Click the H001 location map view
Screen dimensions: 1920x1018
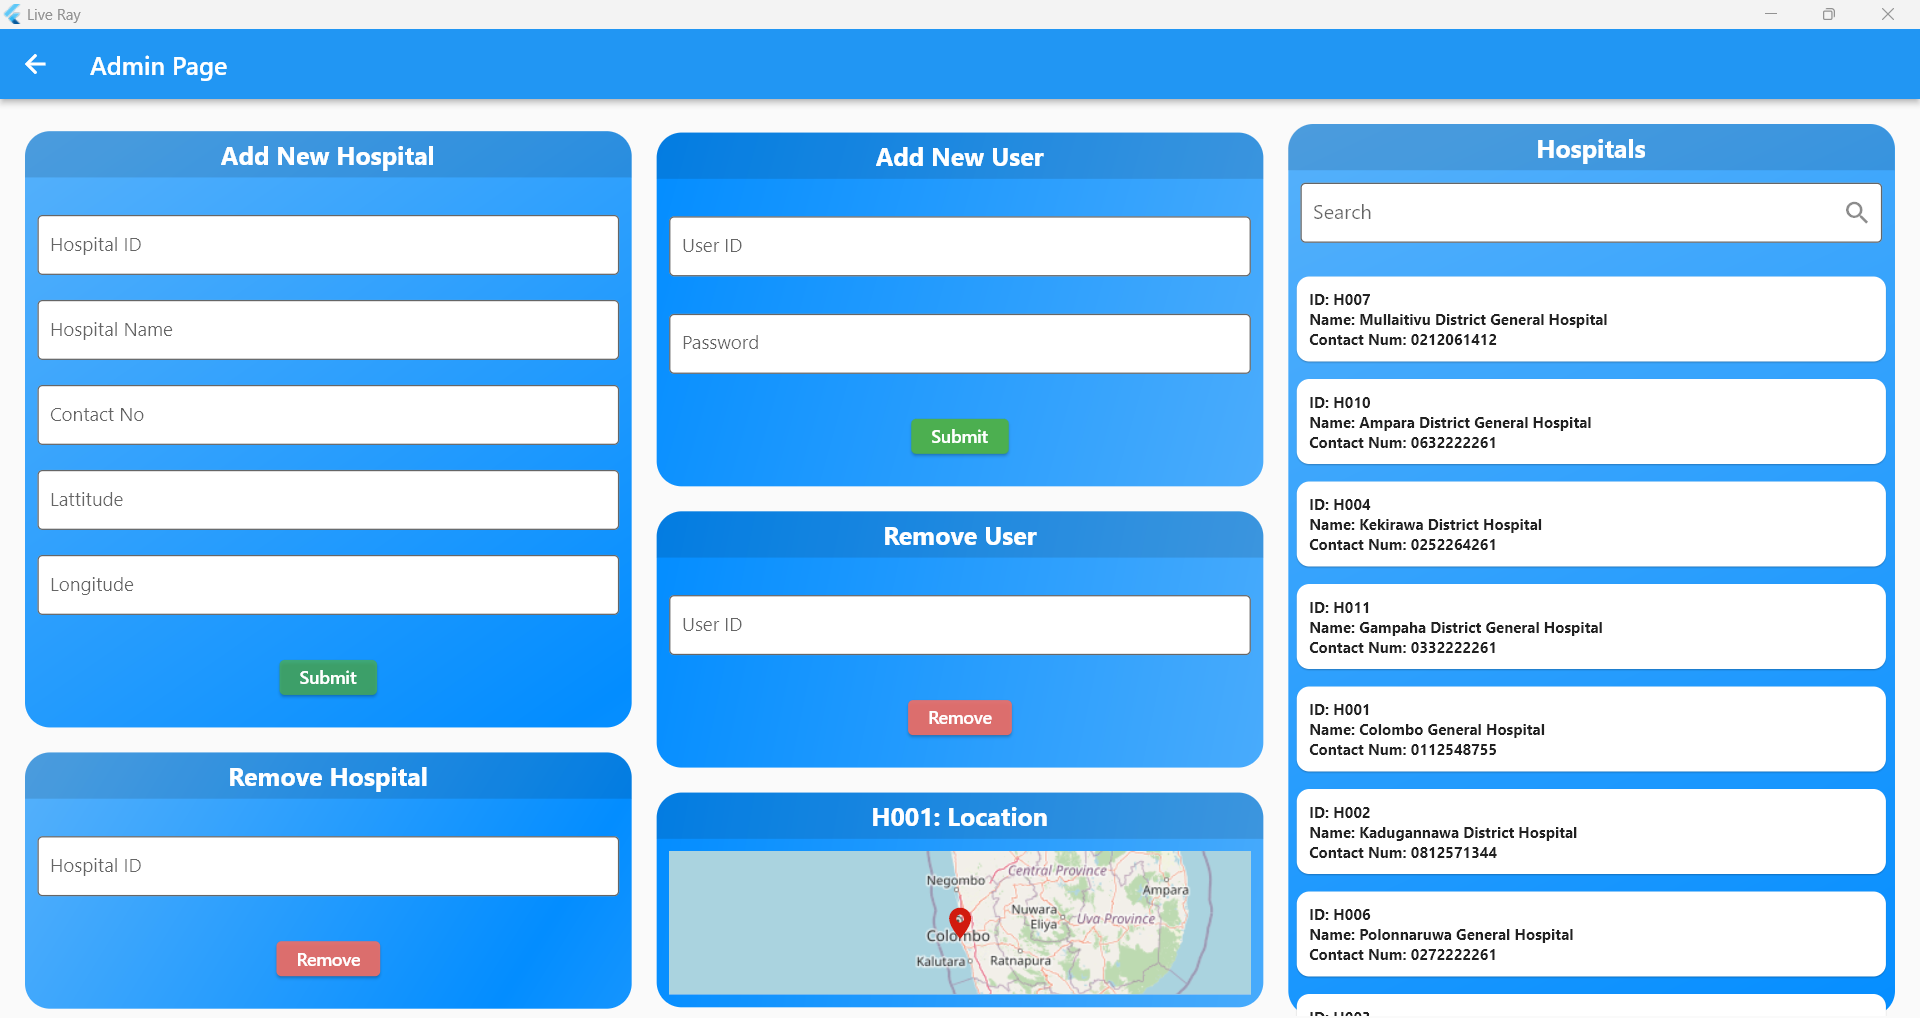960,922
